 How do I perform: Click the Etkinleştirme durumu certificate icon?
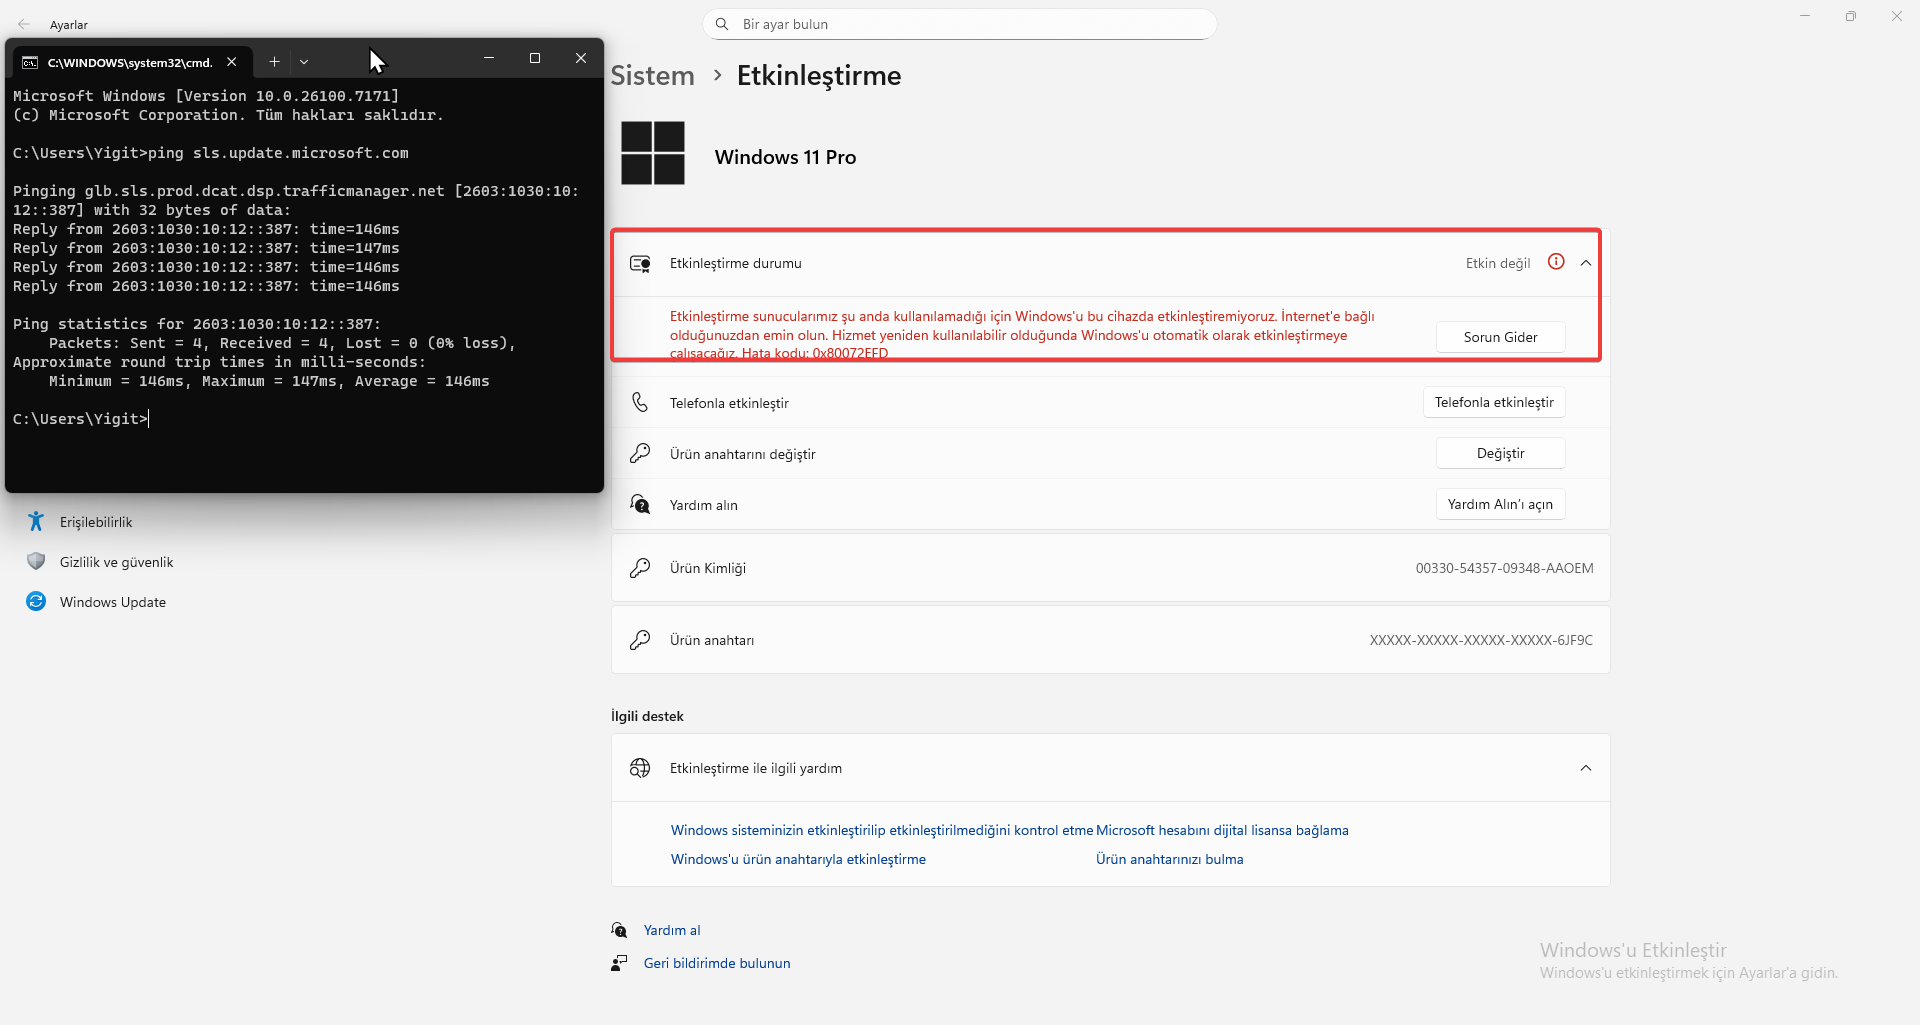tap(640, 263)
